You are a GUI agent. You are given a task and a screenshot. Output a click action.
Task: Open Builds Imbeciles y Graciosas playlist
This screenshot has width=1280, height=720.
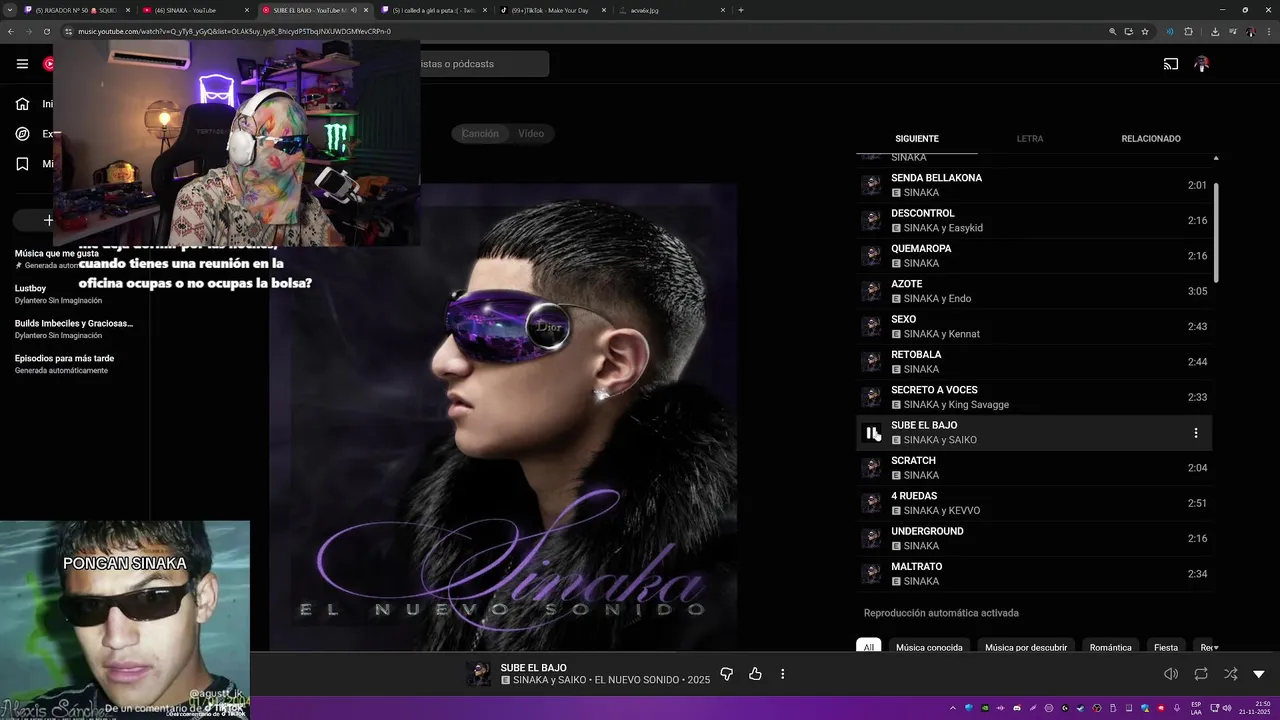pyautogui.click(x=74, y=323)
